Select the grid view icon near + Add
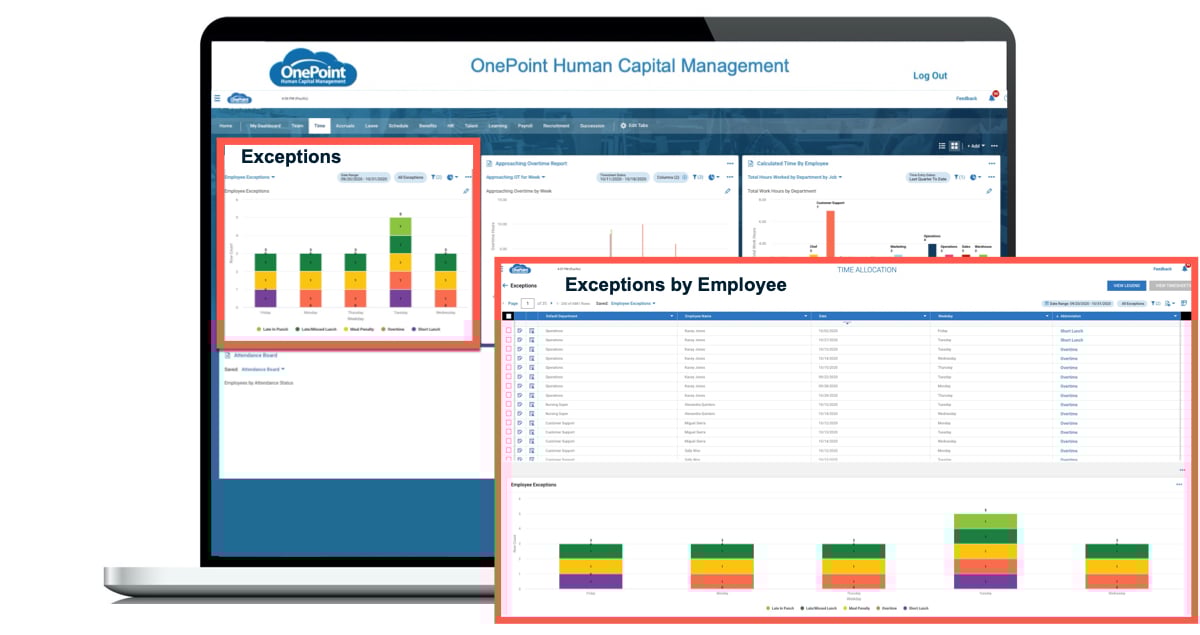This screenshot has width=1200, height=635. click(x=954, y=145)
